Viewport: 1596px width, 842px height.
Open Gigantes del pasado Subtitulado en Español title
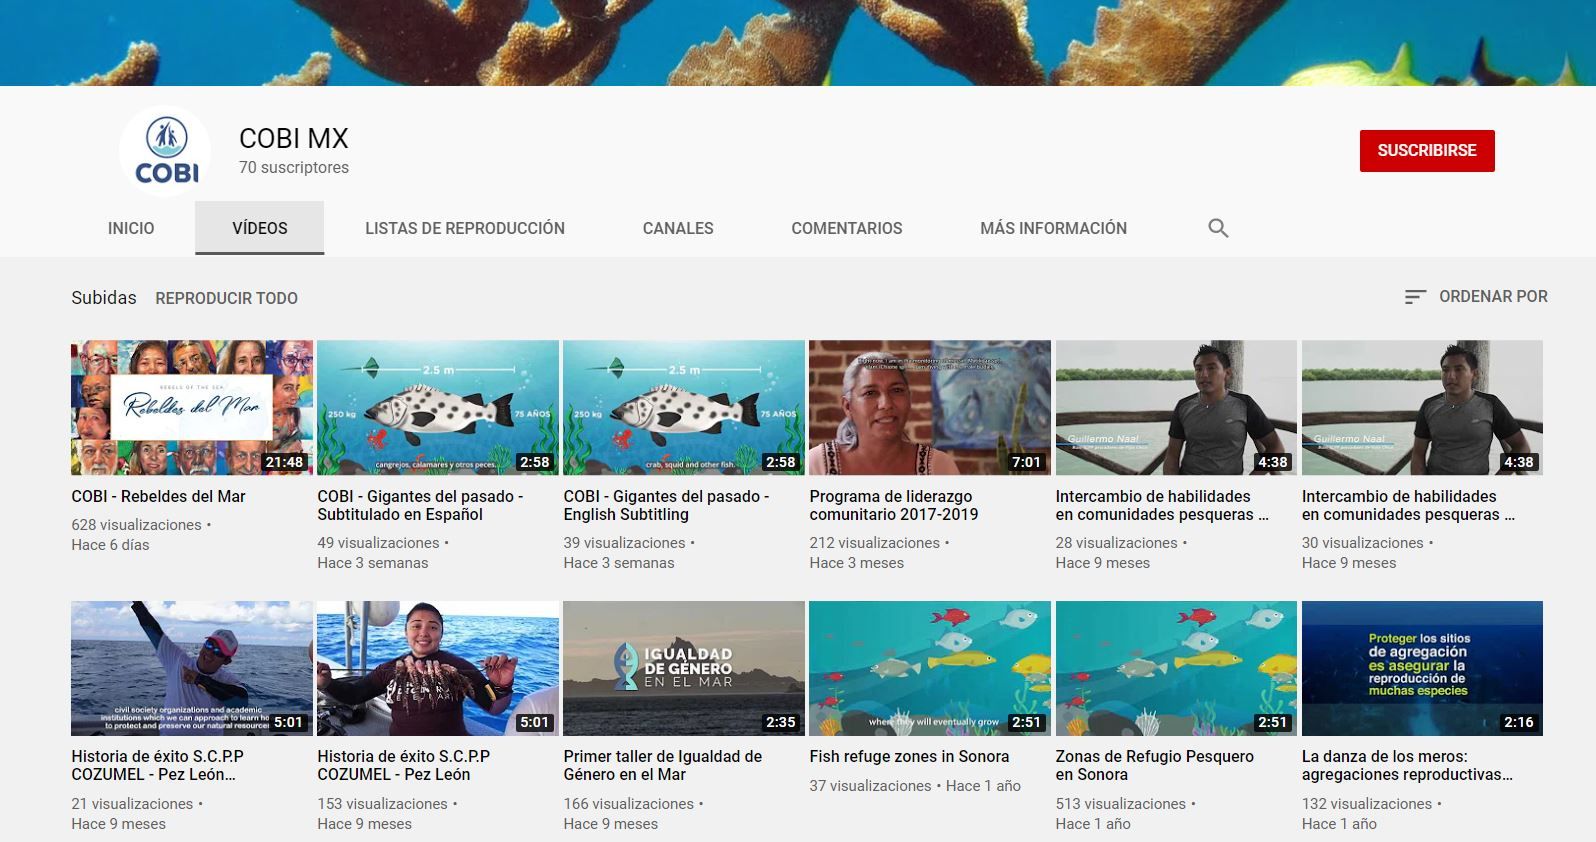(x=420, y=505)
